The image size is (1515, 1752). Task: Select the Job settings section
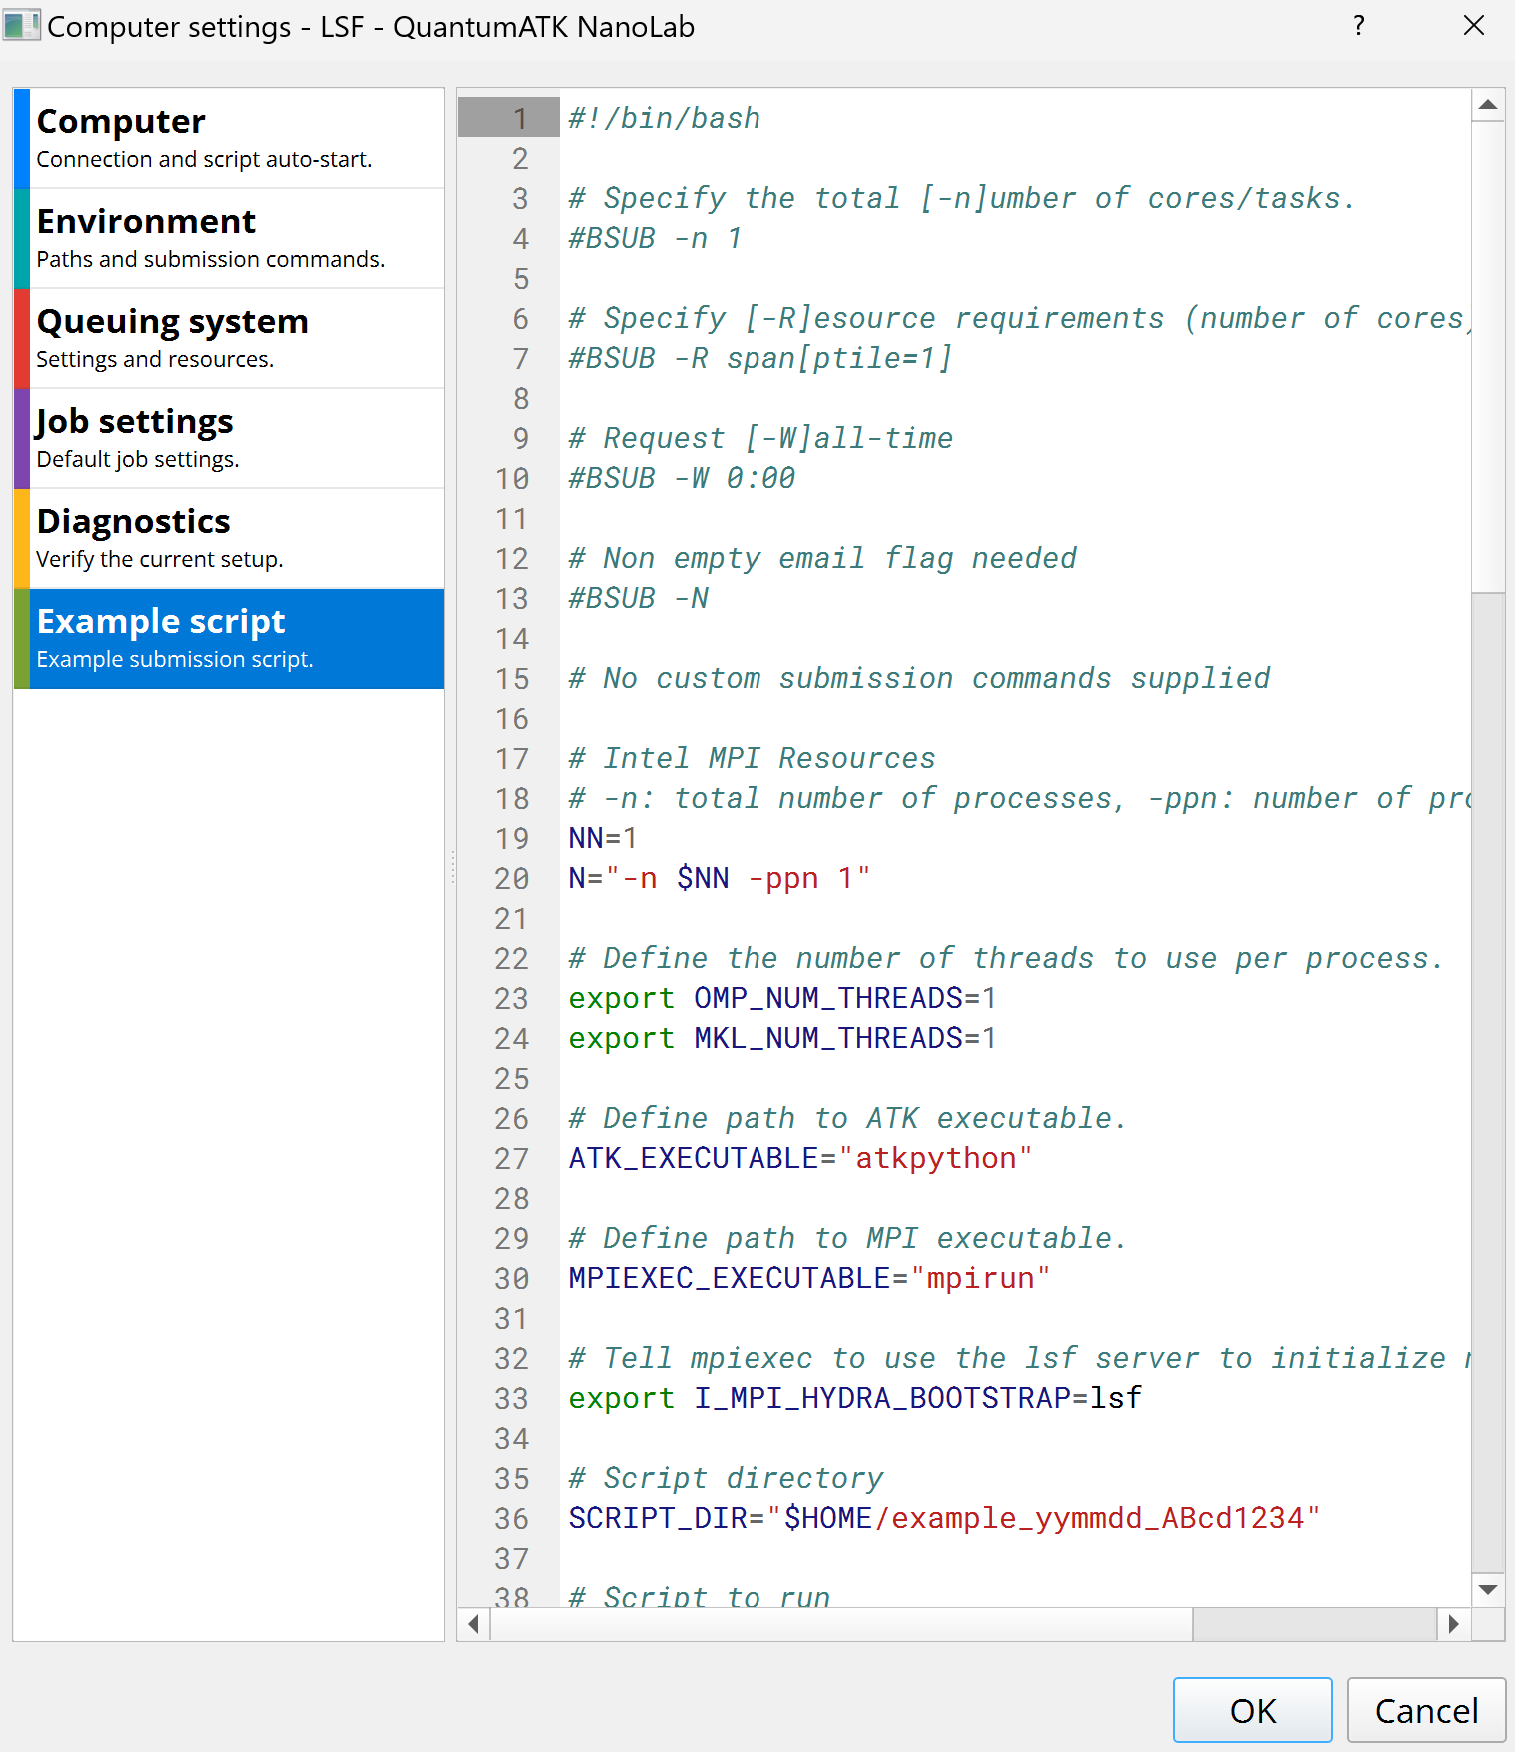click(x=229, y=438)
